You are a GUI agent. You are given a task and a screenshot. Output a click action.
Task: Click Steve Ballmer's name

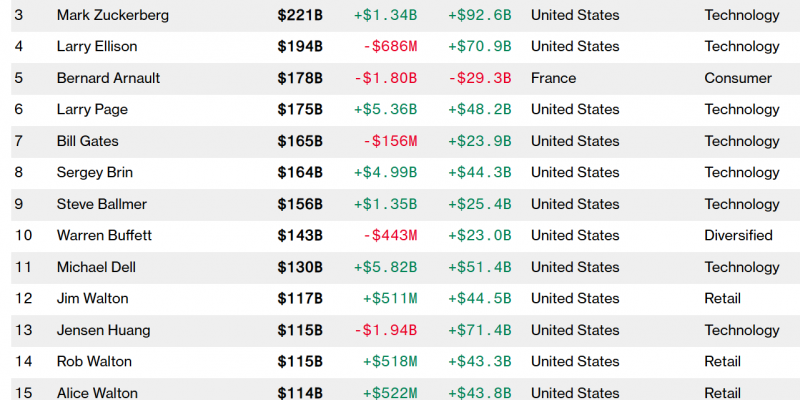102,204
